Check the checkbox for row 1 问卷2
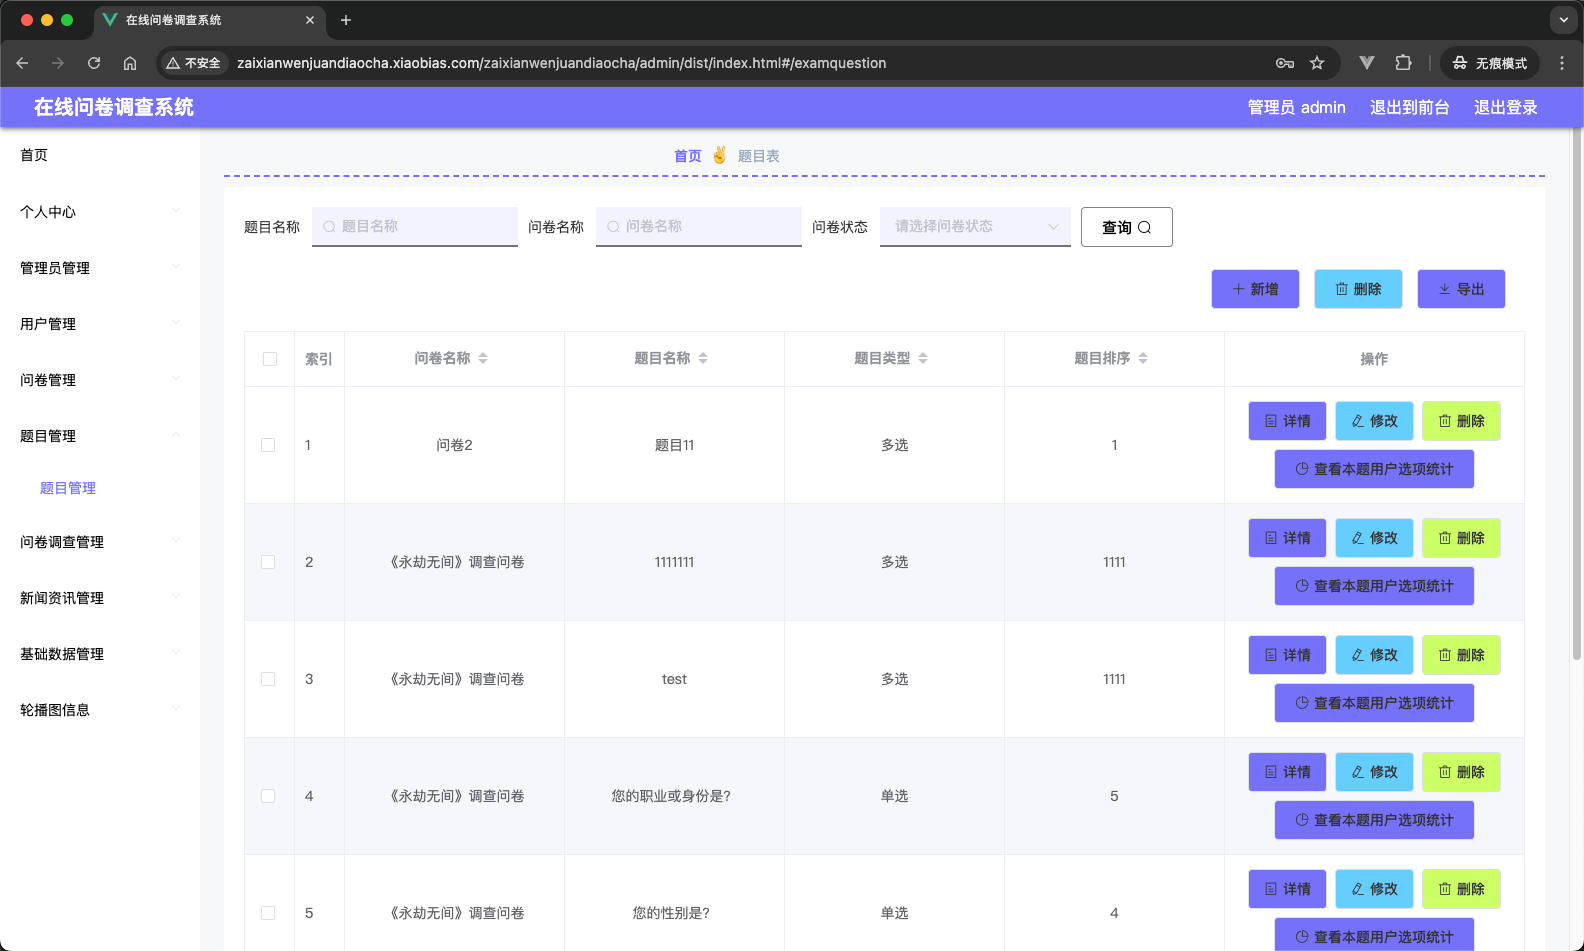 [x=268, y=445]
